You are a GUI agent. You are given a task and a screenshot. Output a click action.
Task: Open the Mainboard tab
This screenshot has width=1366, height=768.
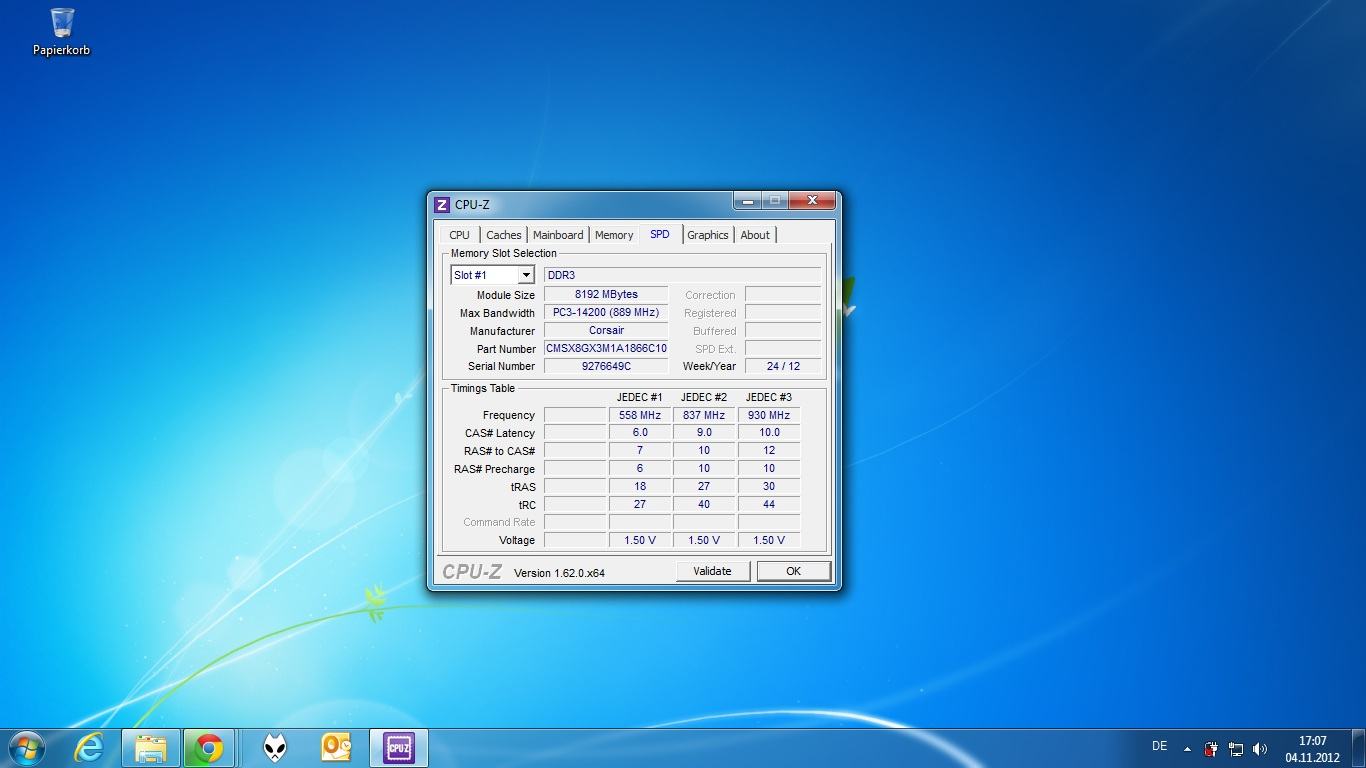557,235
